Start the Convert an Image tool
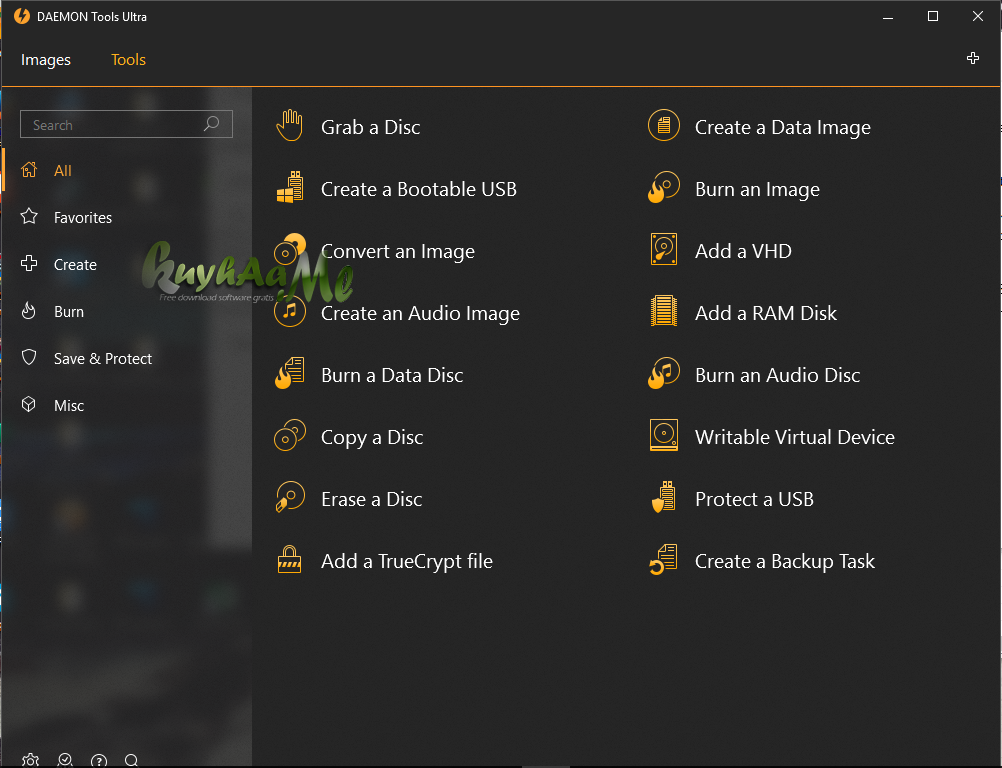This screenshot has height=768, width=1002. coord(397,250)
